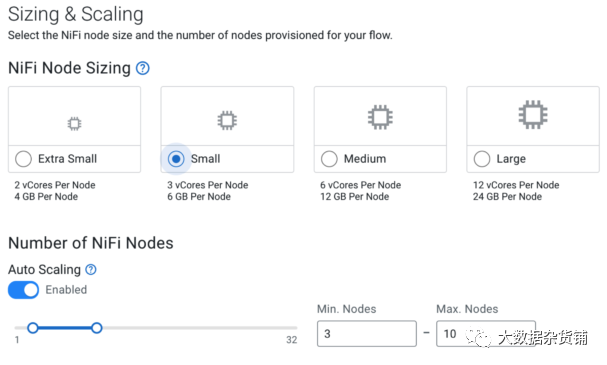Viewport: 607px width, 365px height.
Task: Click the Large chip icon
Action: [x=533, y=115]
